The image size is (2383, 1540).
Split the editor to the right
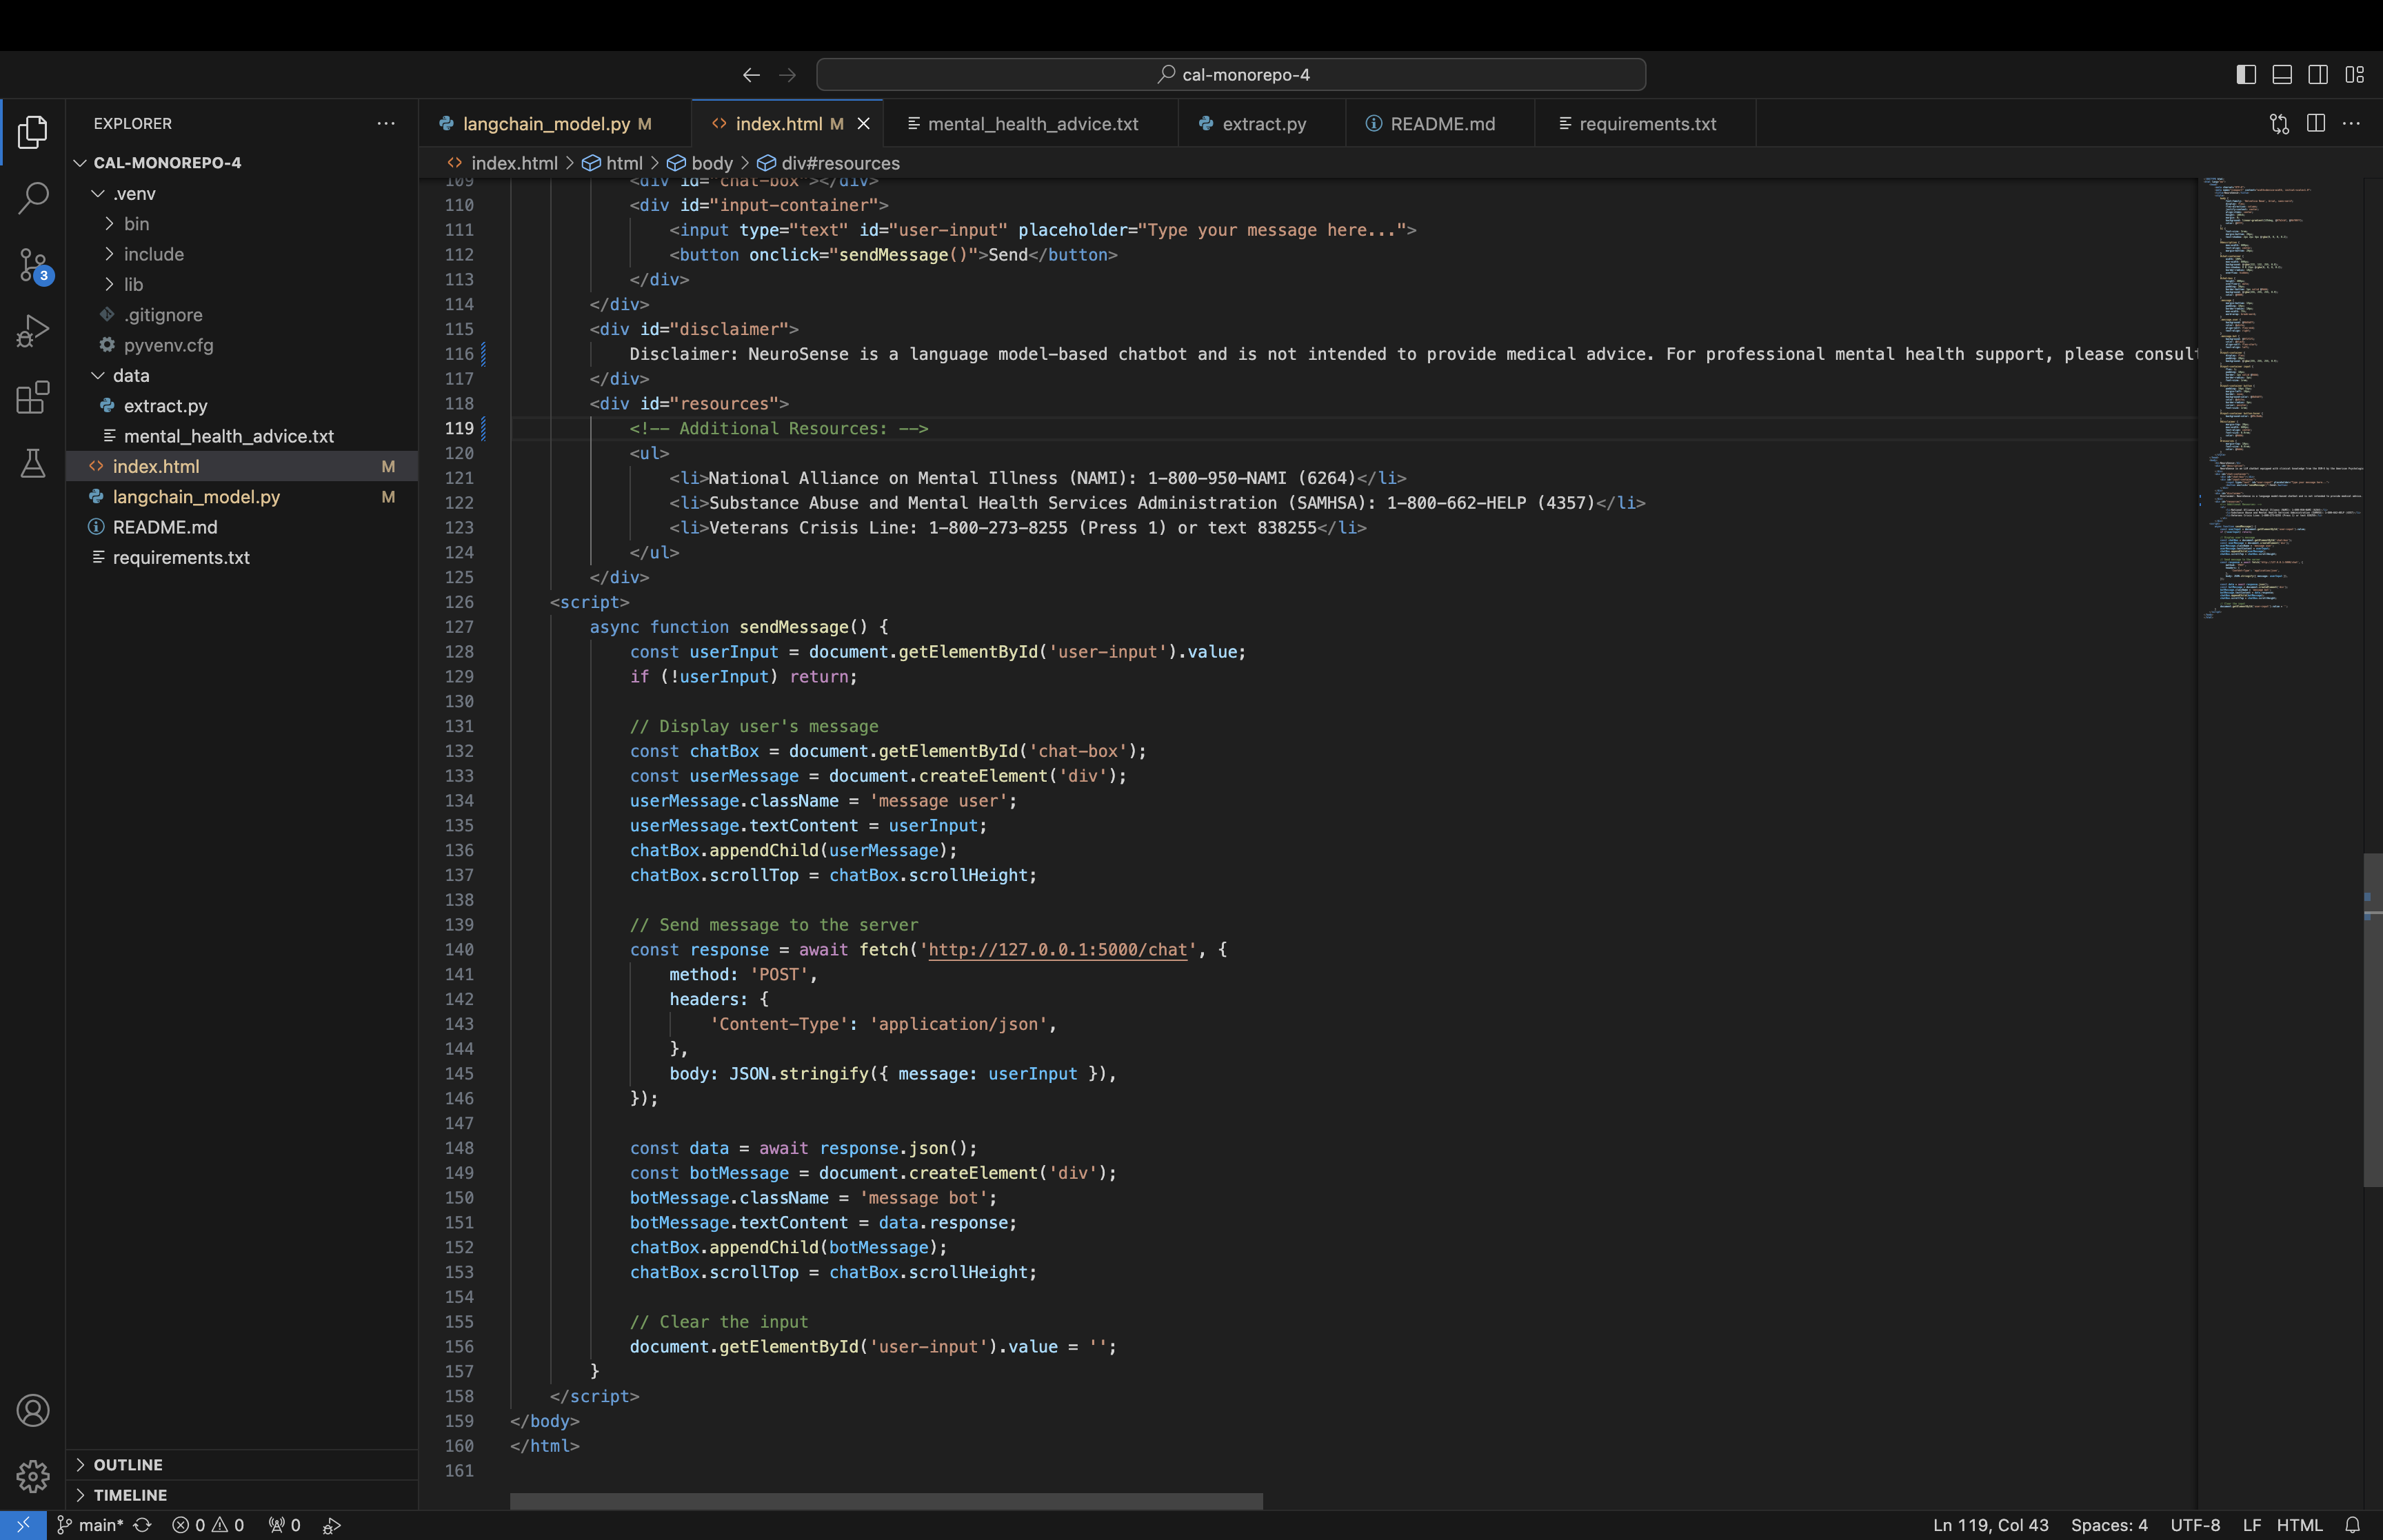(x=2315, y=123)
